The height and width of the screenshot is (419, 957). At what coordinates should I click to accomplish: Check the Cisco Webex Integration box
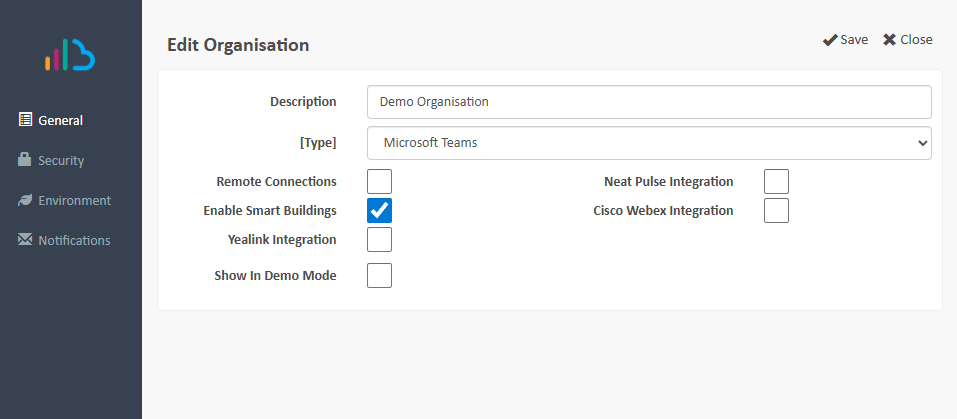[x=776, y=211]
